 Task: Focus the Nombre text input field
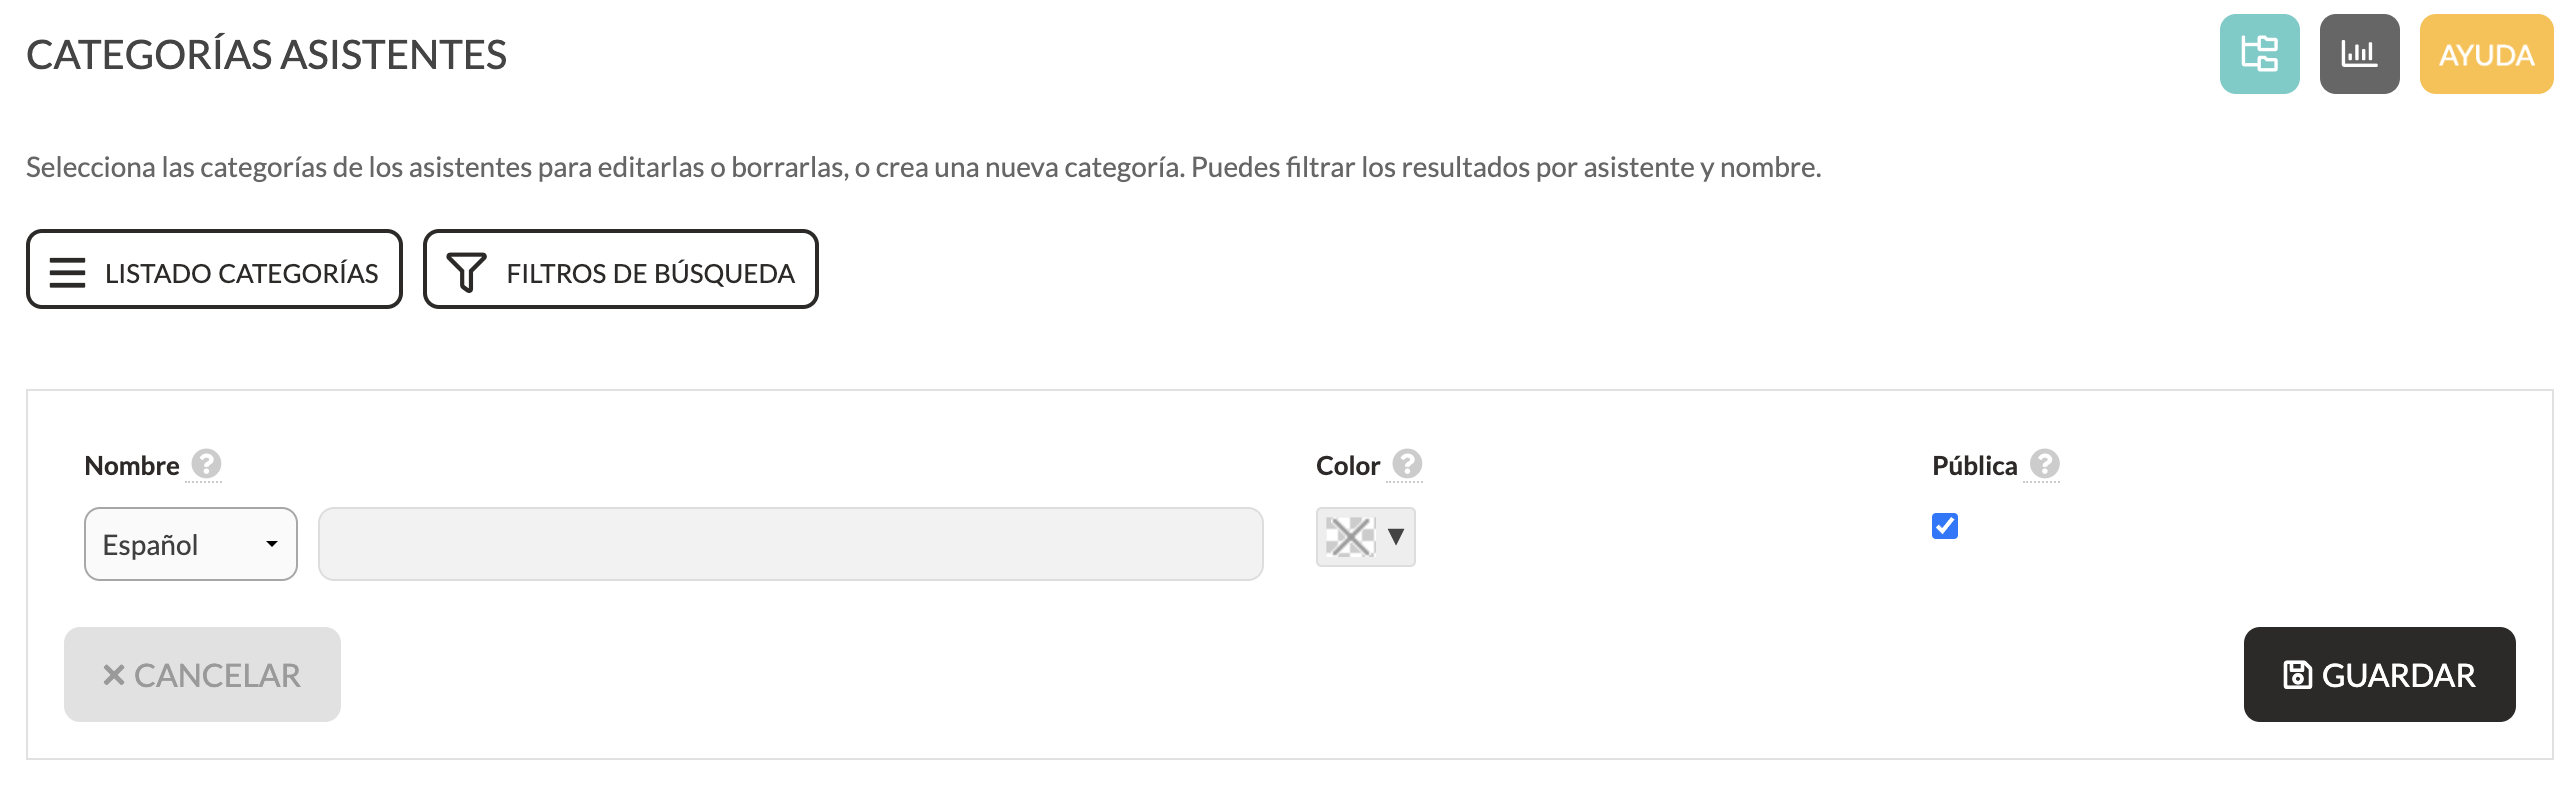(790, 544)
